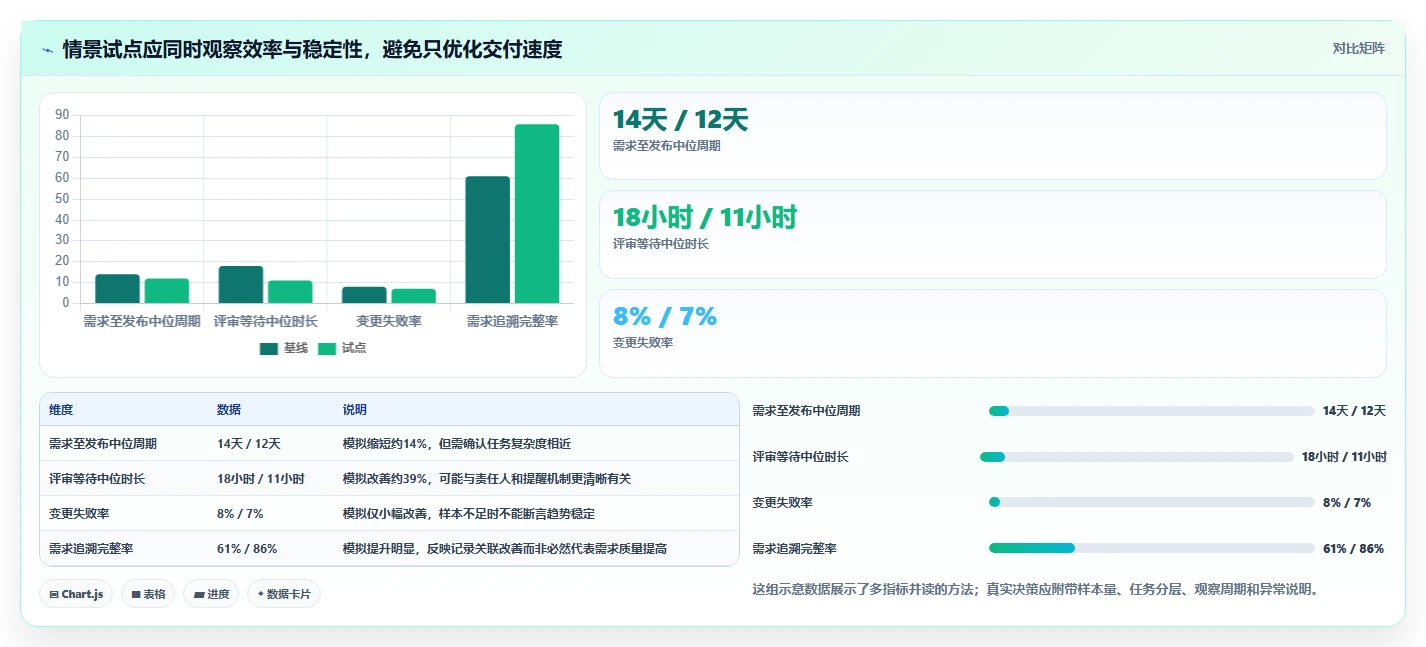
Task: Click the 需求至发布中位周期 progress bar
Action: (x=1151, y=411)
